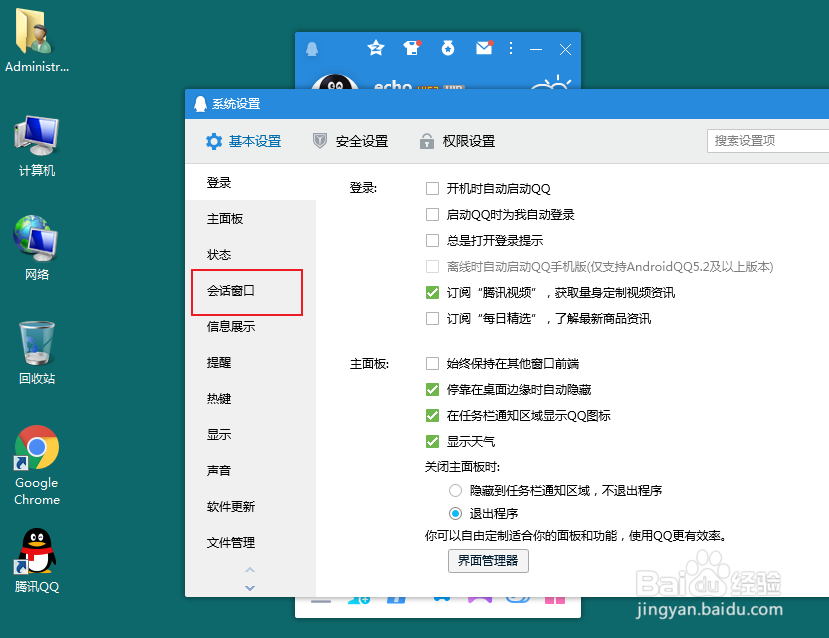Screen dimensions: 829x638
Task: Minimize the QQ main panel
Action: tap(536, 49)
